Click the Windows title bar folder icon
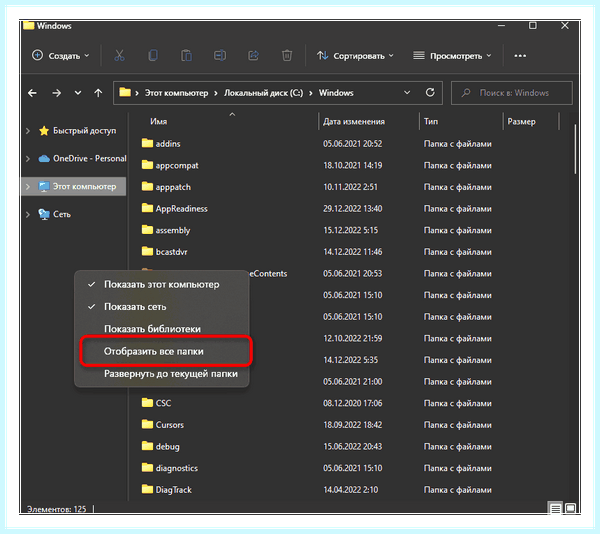The image size is (600, 534). pyautogui.click(x=29, y=25)
